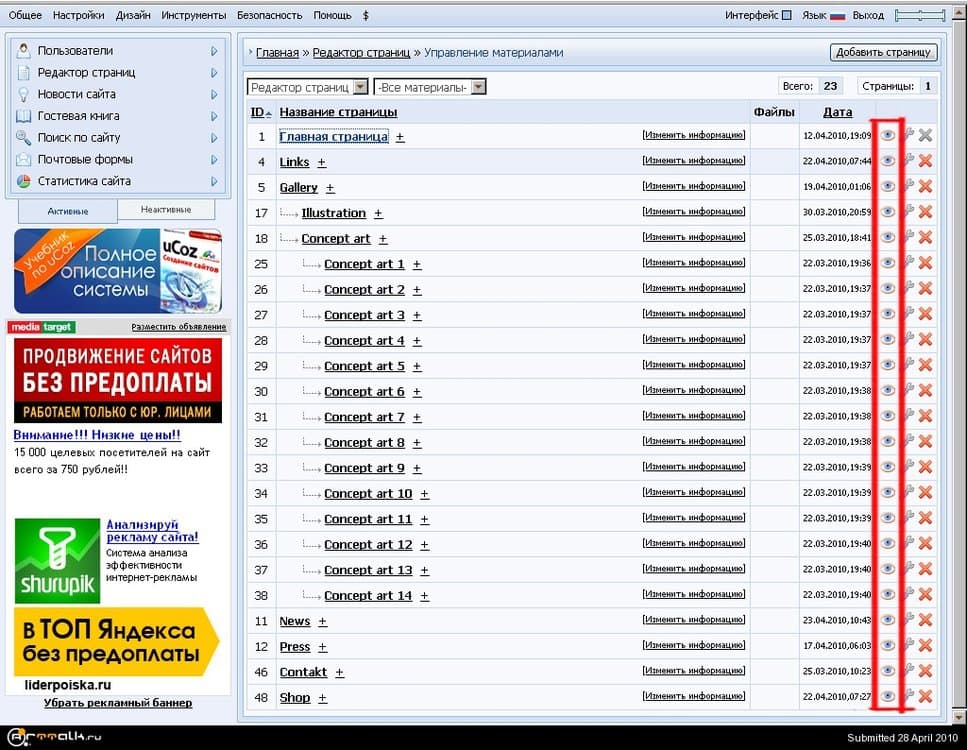Screen dimensions: 967x750
Task: Open the Все материалы filter dropdown
Action: coord(430,88)
